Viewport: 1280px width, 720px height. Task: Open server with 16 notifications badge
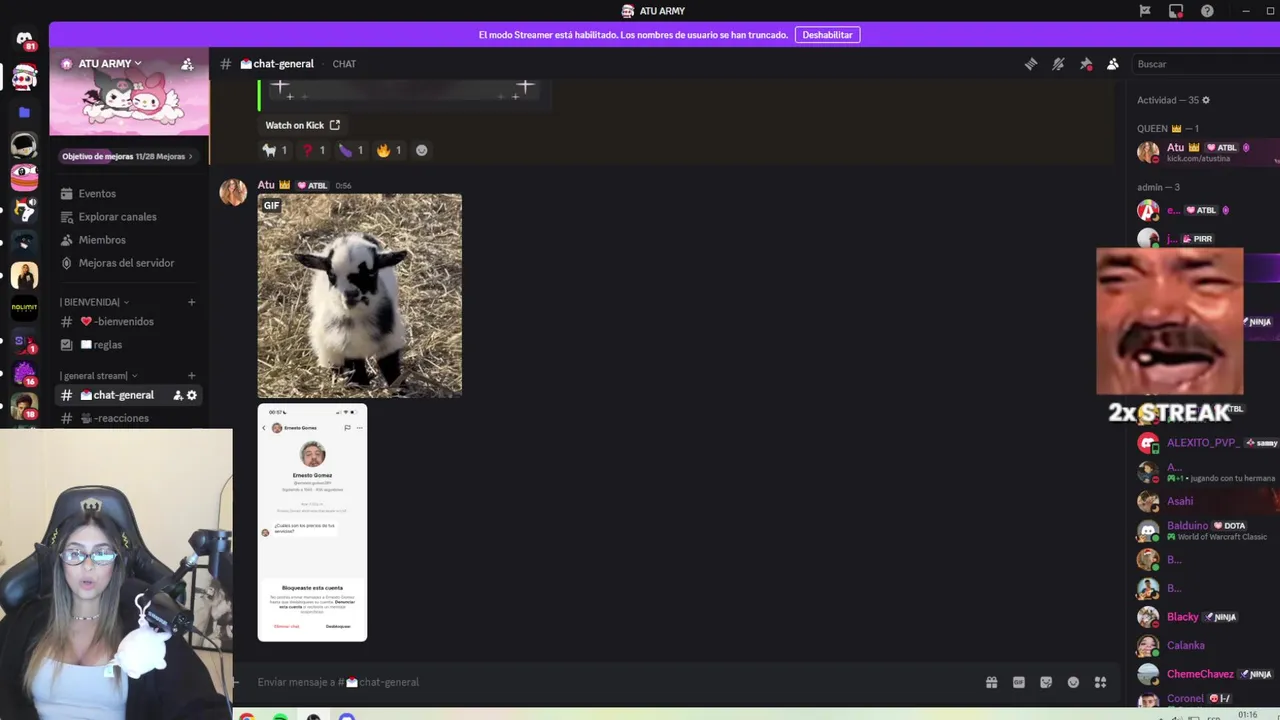coord(24,374)
